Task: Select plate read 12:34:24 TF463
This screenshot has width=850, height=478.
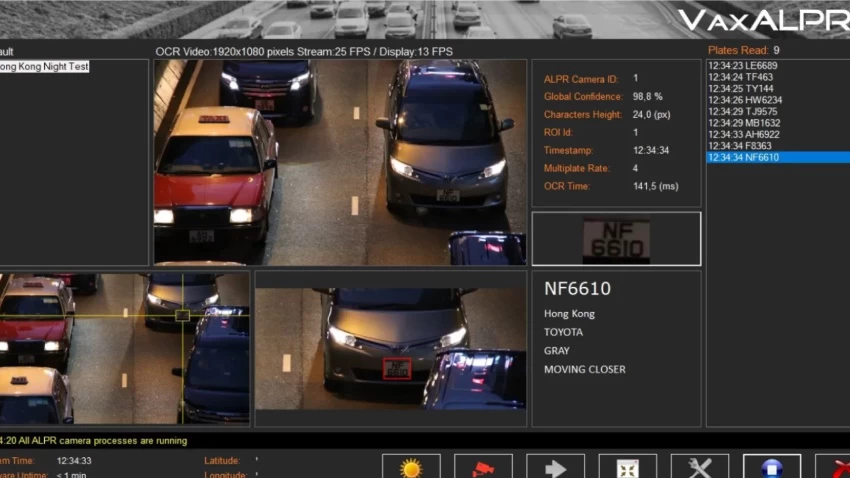Action: (x=739, y=77)
